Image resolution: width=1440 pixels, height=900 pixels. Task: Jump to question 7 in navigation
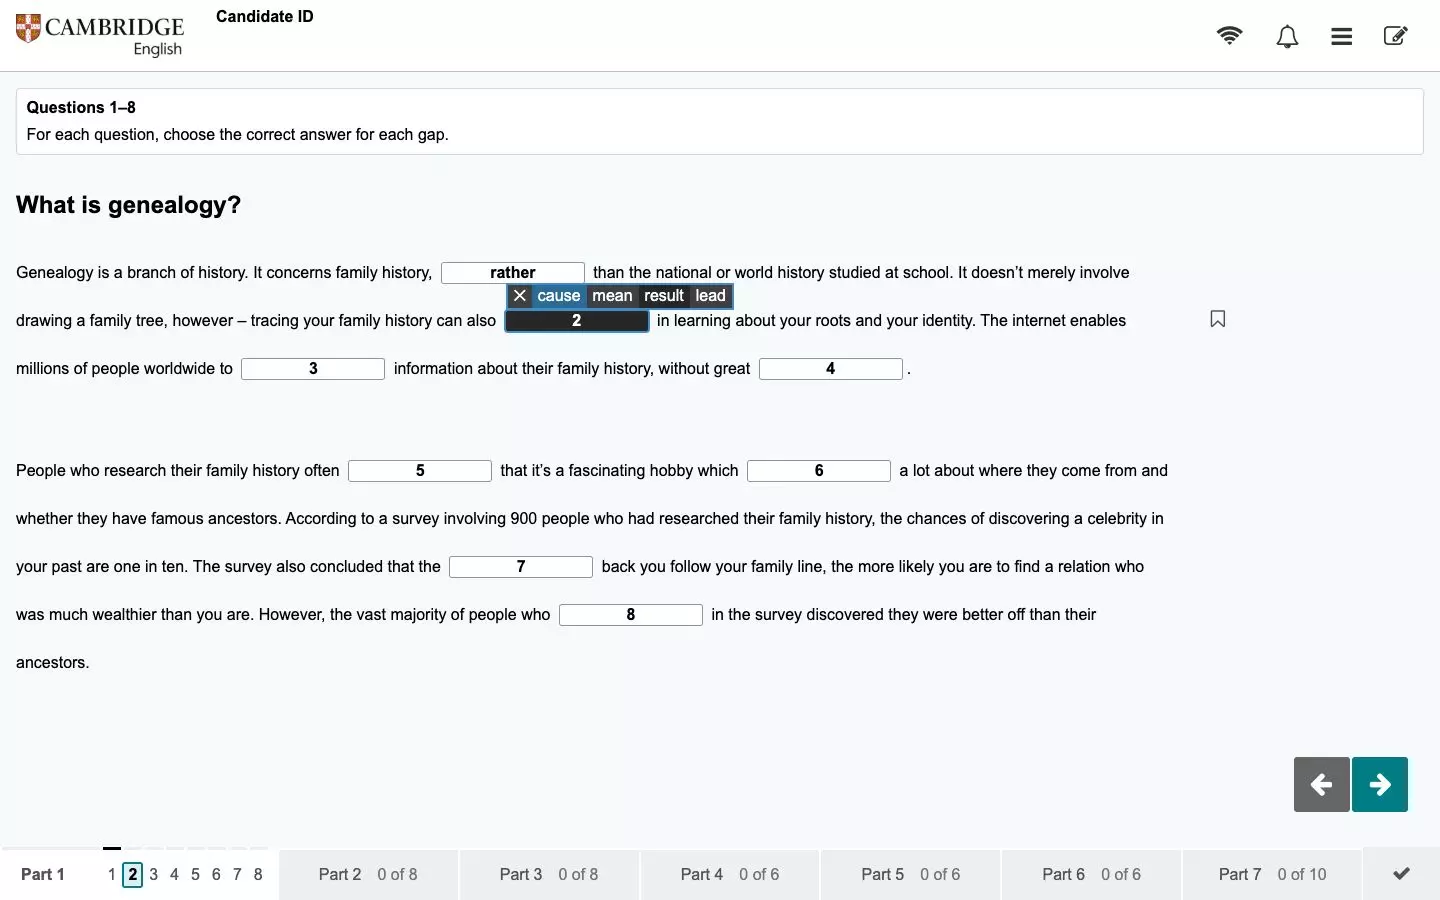[x=237, y=874]
